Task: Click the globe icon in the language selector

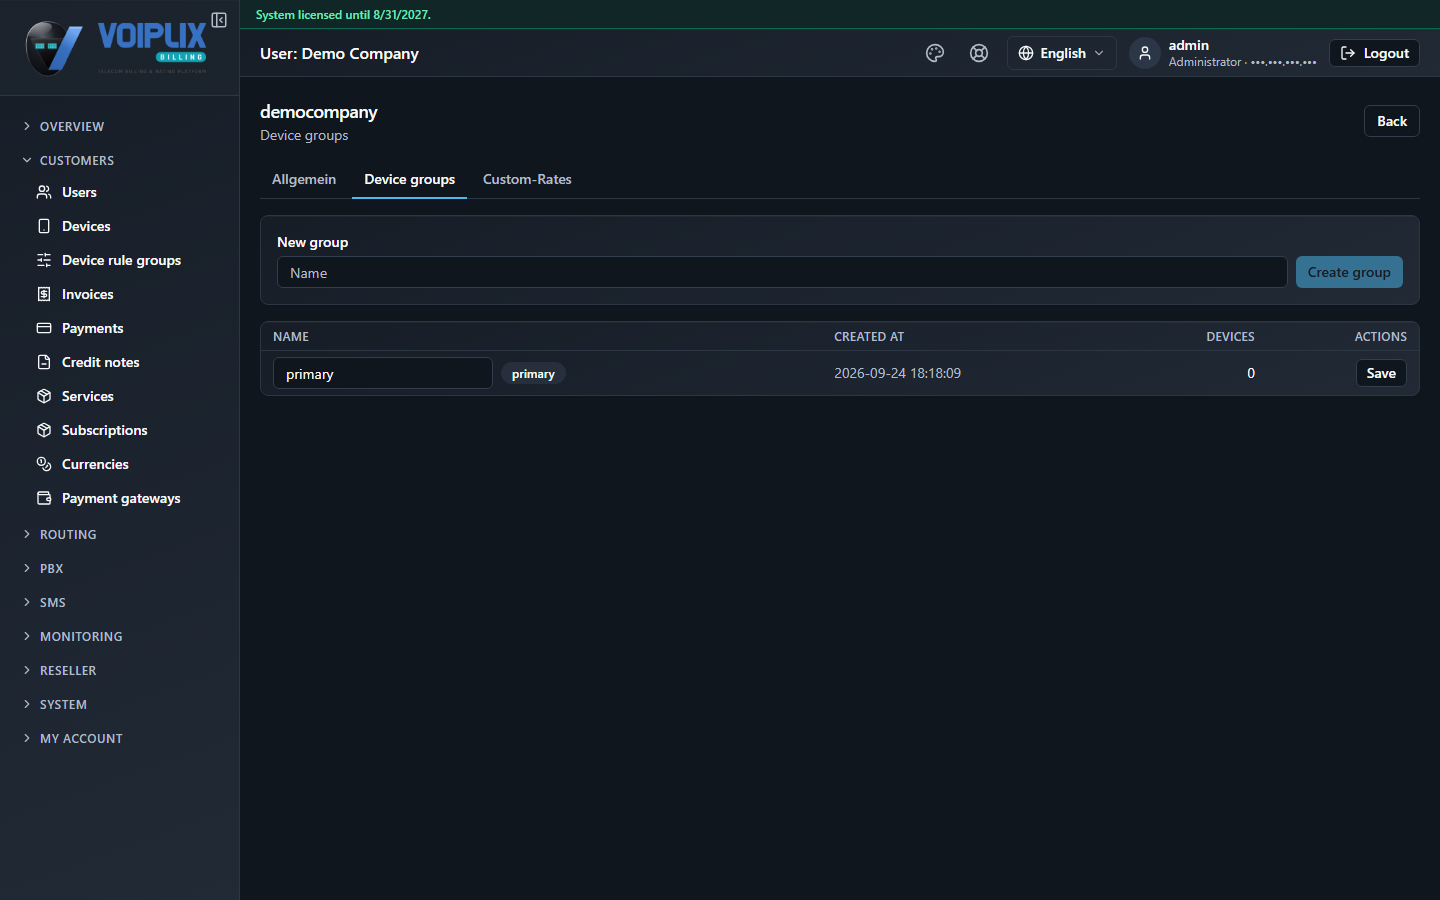Action: coord(1026,53)
